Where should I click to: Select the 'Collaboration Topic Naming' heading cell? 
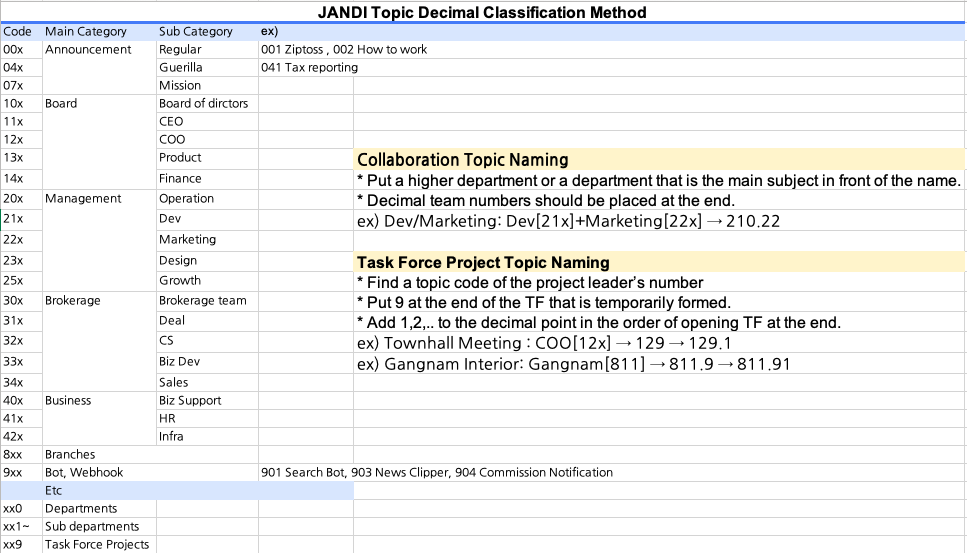(x=659, y=159)
